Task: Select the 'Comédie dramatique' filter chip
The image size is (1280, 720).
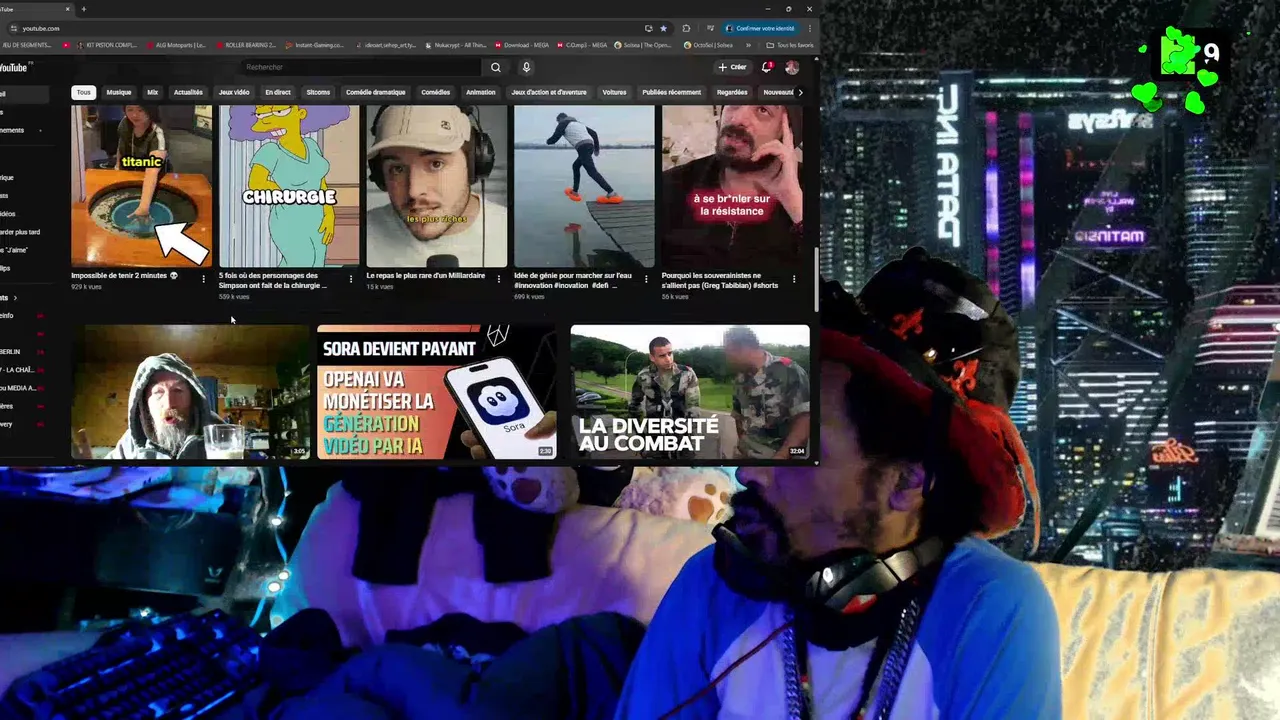Action: 376,92
